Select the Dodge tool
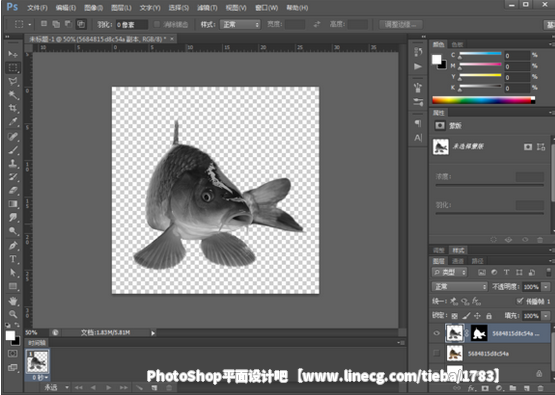 click(x=13, y=231)
